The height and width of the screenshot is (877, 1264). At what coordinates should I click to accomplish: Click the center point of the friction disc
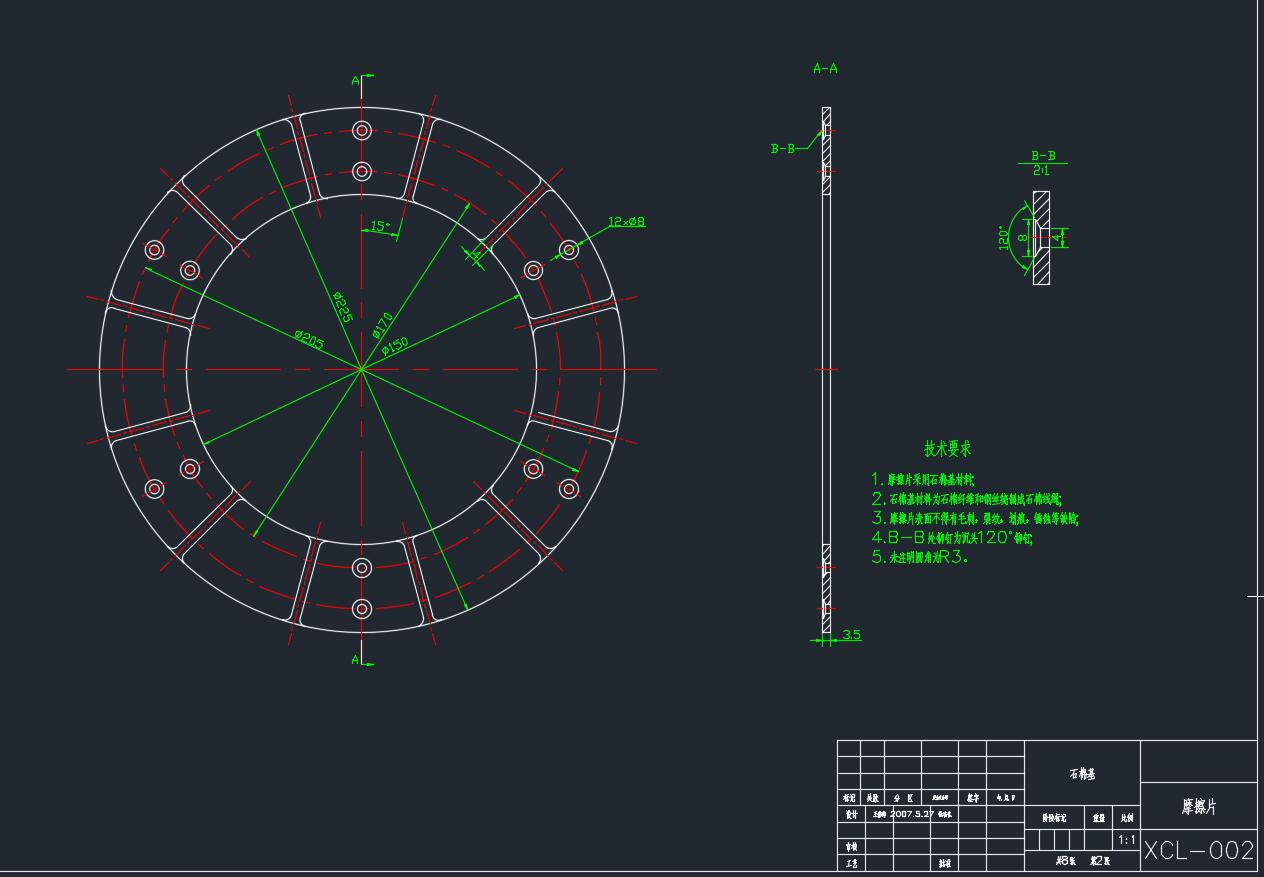click(361, 370)
